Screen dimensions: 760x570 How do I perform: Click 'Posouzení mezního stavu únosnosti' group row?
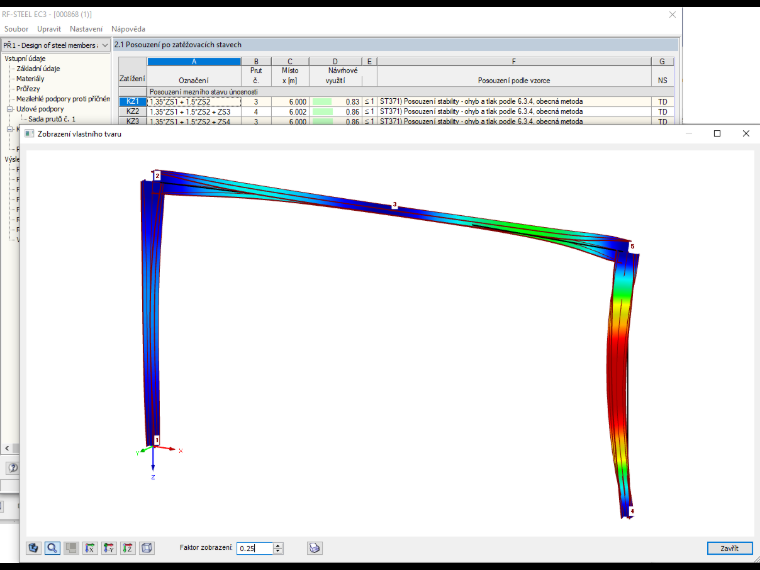203,92
